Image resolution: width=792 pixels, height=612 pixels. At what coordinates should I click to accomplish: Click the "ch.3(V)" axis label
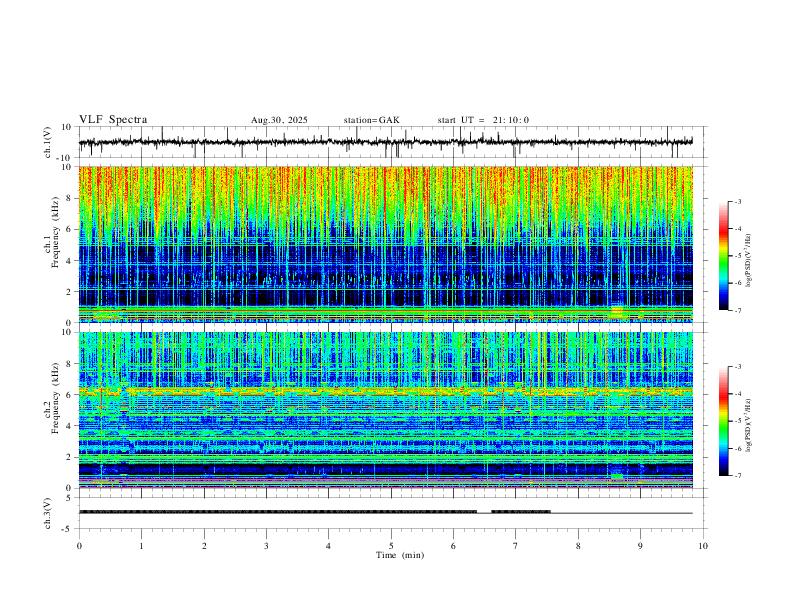[48, 513]
